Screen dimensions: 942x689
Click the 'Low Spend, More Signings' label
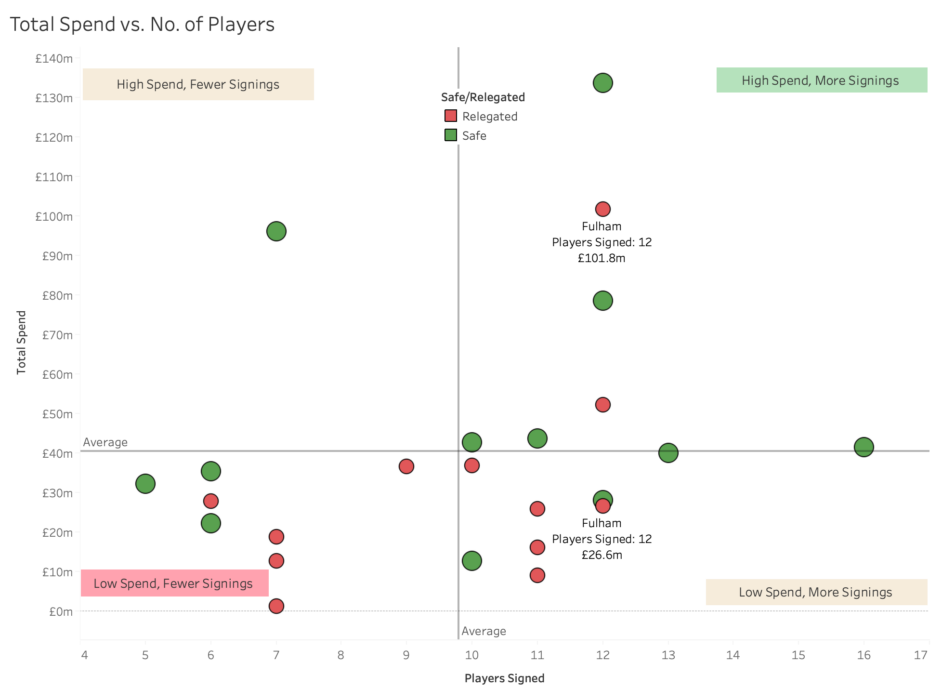816,592
